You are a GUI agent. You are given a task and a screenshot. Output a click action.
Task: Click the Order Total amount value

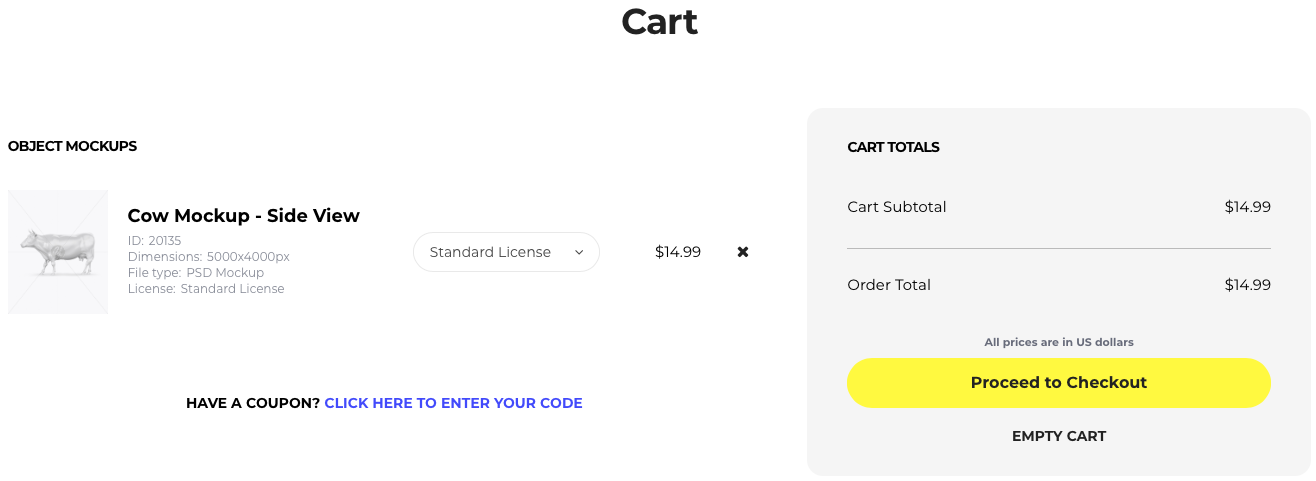tap(1248, 285)
